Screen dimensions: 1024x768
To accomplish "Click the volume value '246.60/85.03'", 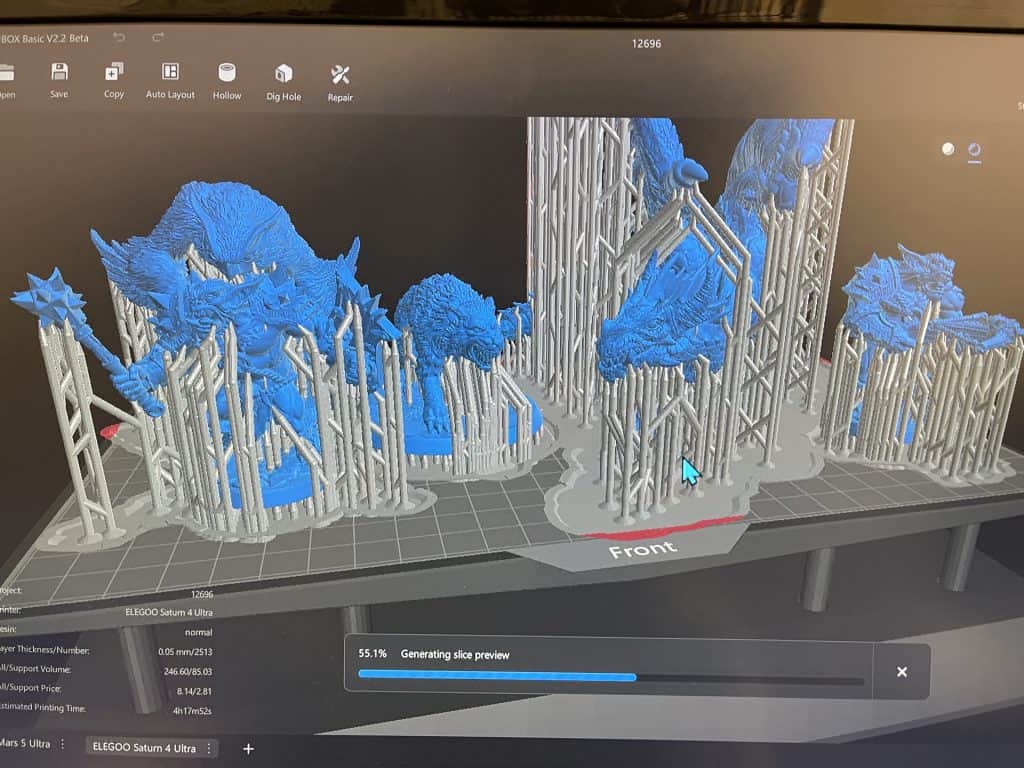I will point(188,671).
